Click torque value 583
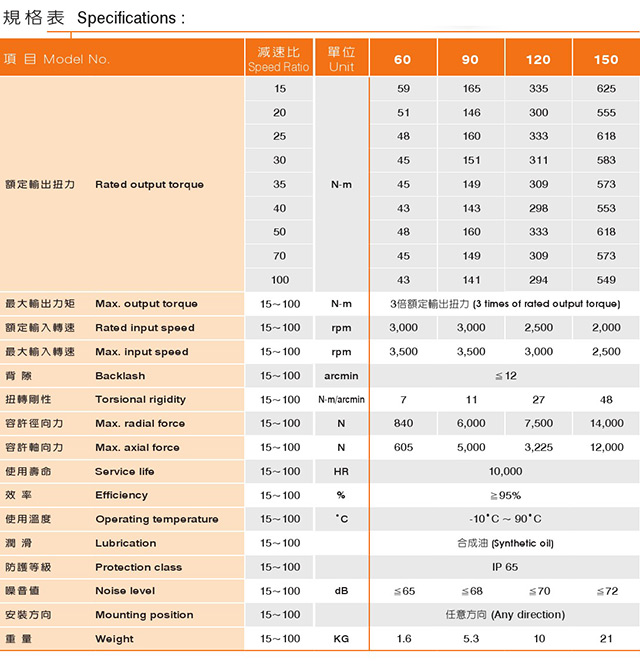The image size is (640, 664). pos(606,160)
